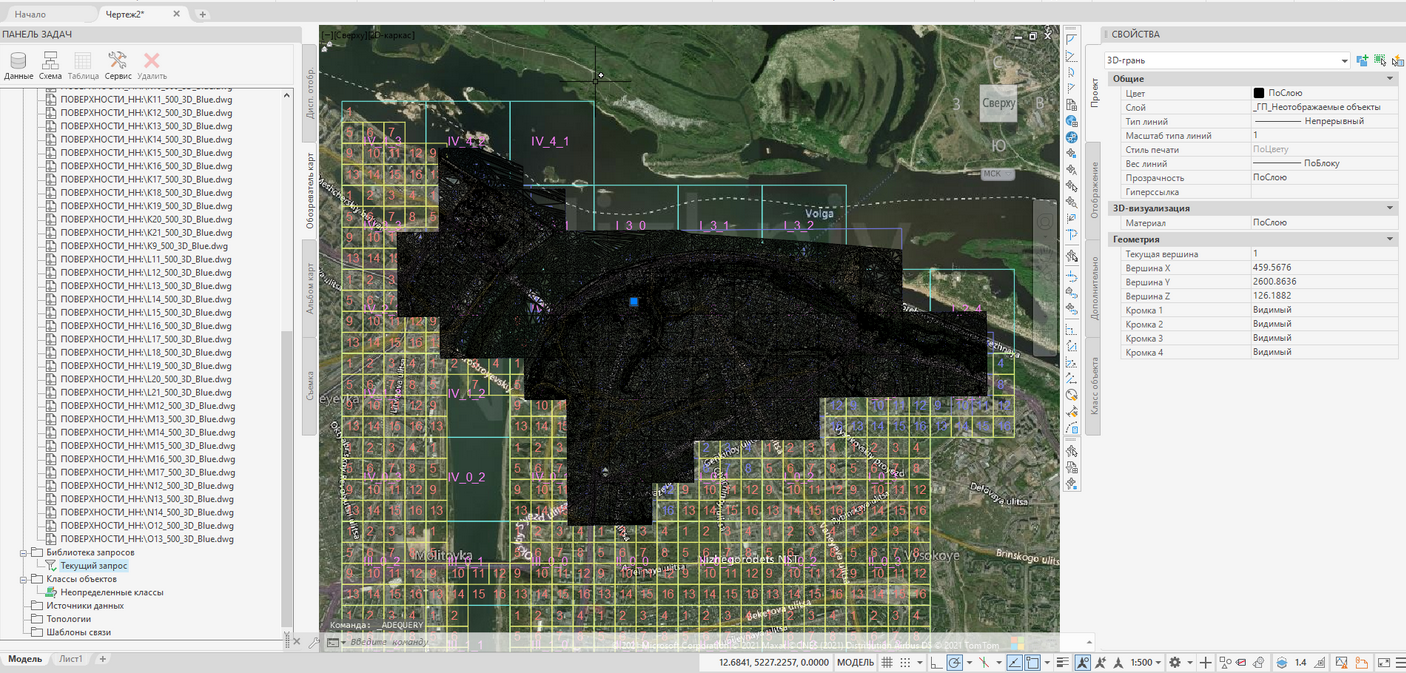Toggle ortho mode in the status bar
This screenshot has width=1406, height=673.
click(934, 663)
